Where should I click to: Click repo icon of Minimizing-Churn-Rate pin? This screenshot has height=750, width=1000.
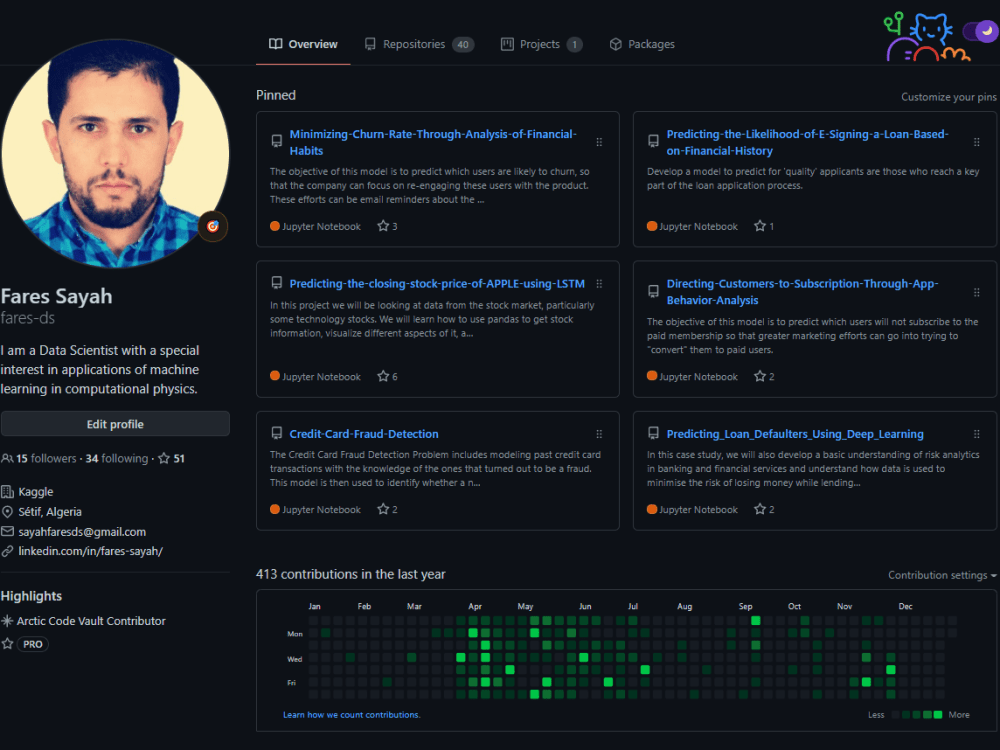pyautogui.click(x=277, y=141)
